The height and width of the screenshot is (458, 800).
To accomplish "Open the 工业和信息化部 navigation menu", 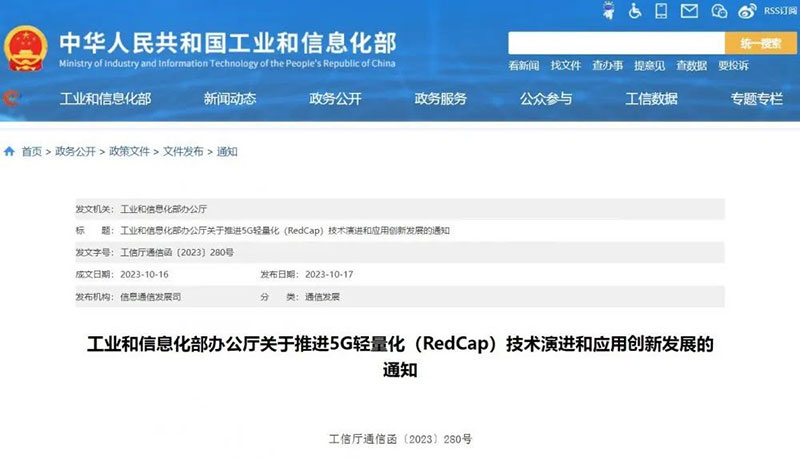I will [x=105, y=99].
